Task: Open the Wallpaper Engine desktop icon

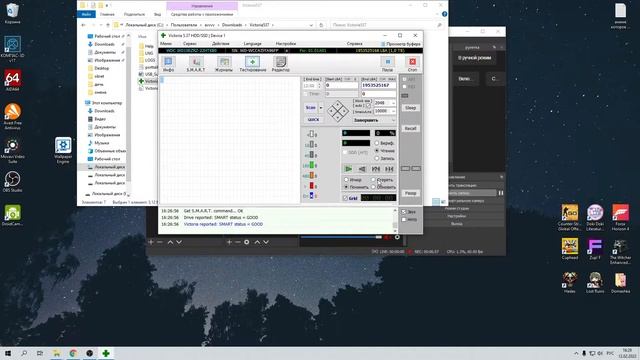Action: [x=63, y=150]
